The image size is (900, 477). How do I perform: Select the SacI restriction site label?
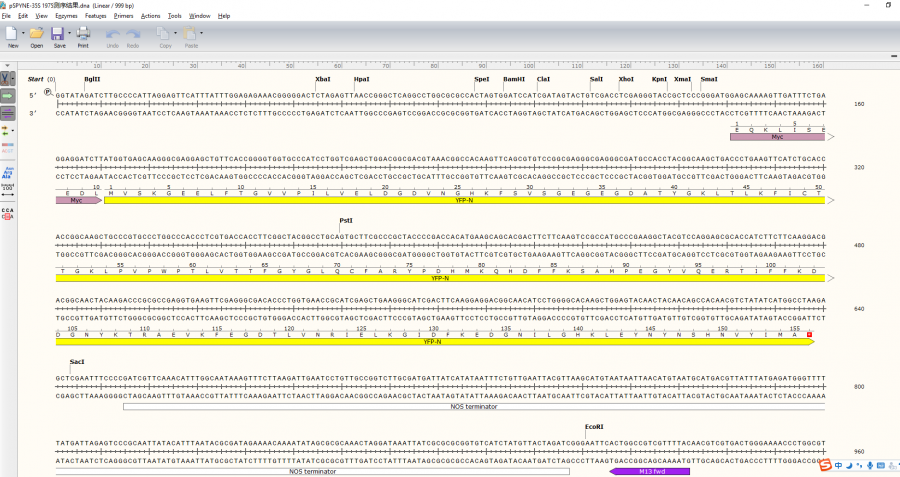(77, 362)
